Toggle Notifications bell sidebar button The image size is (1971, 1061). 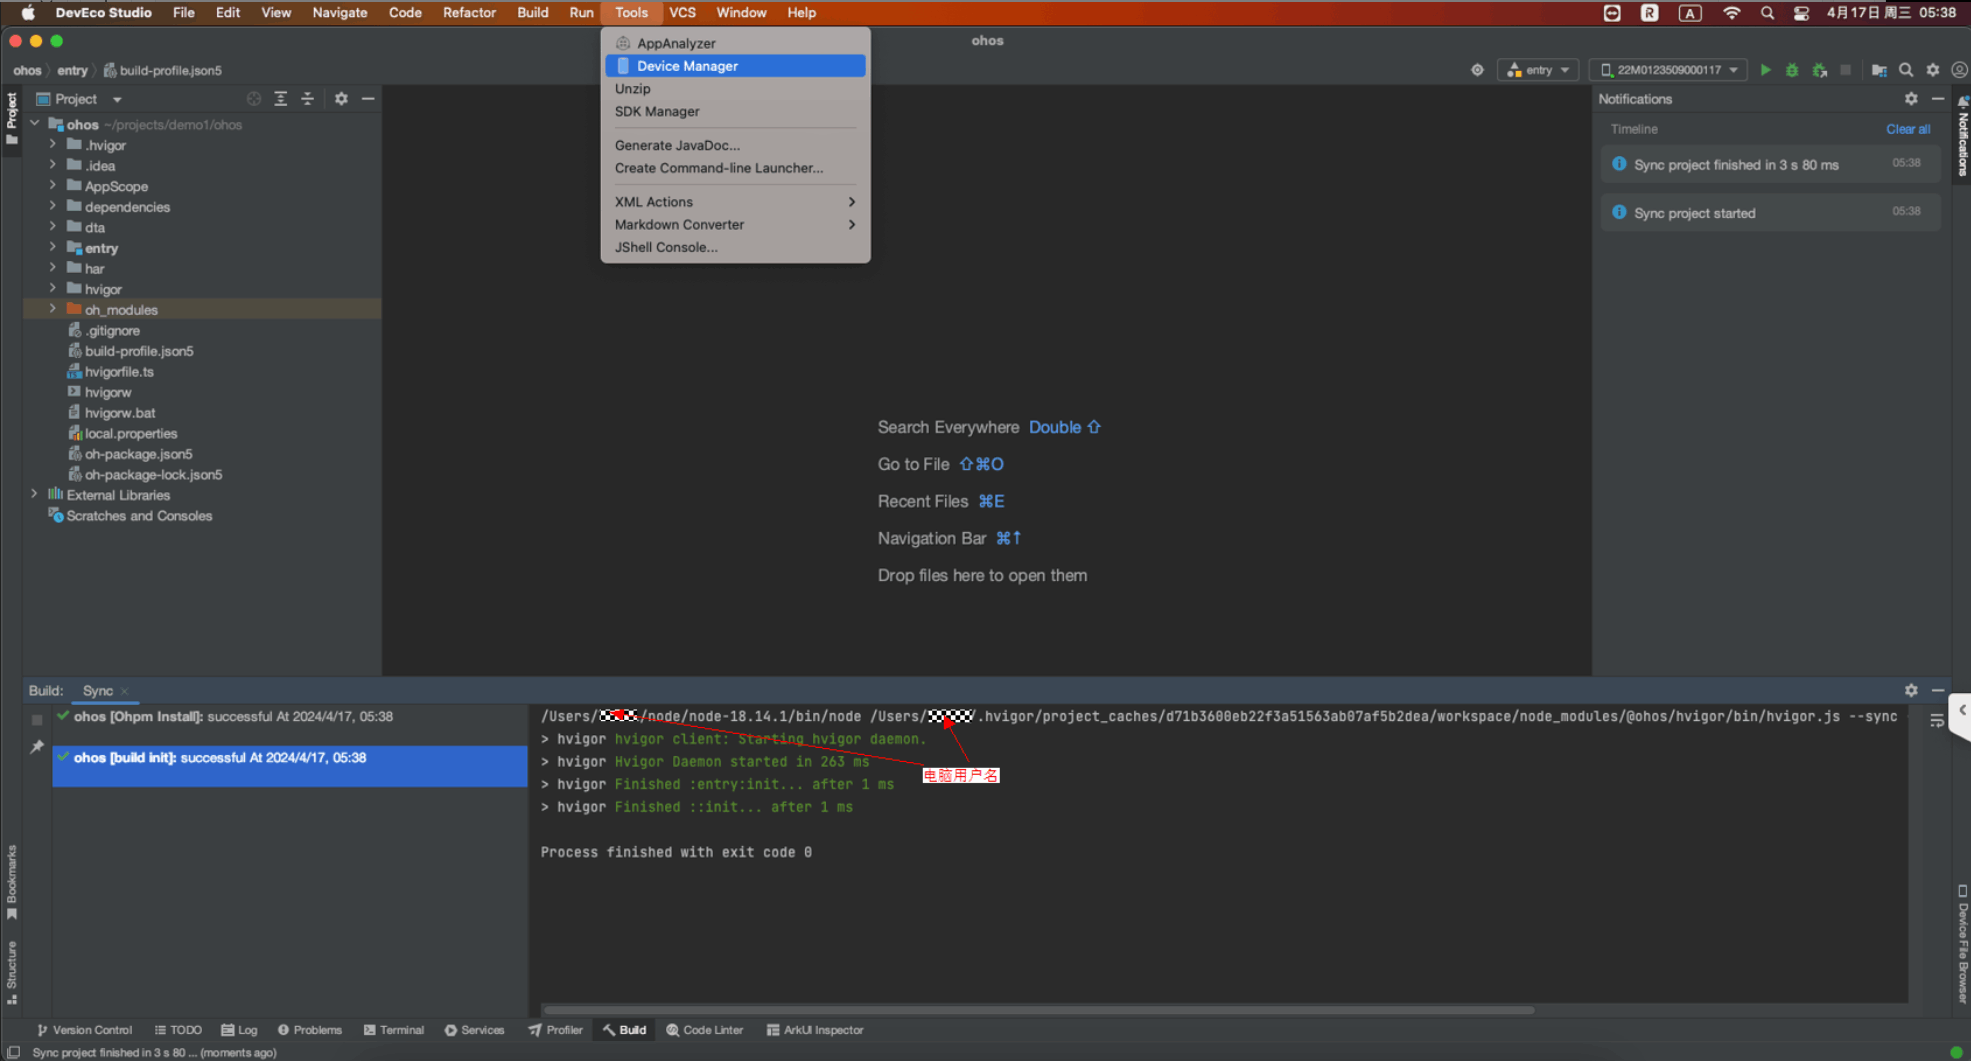[1962, 135]
